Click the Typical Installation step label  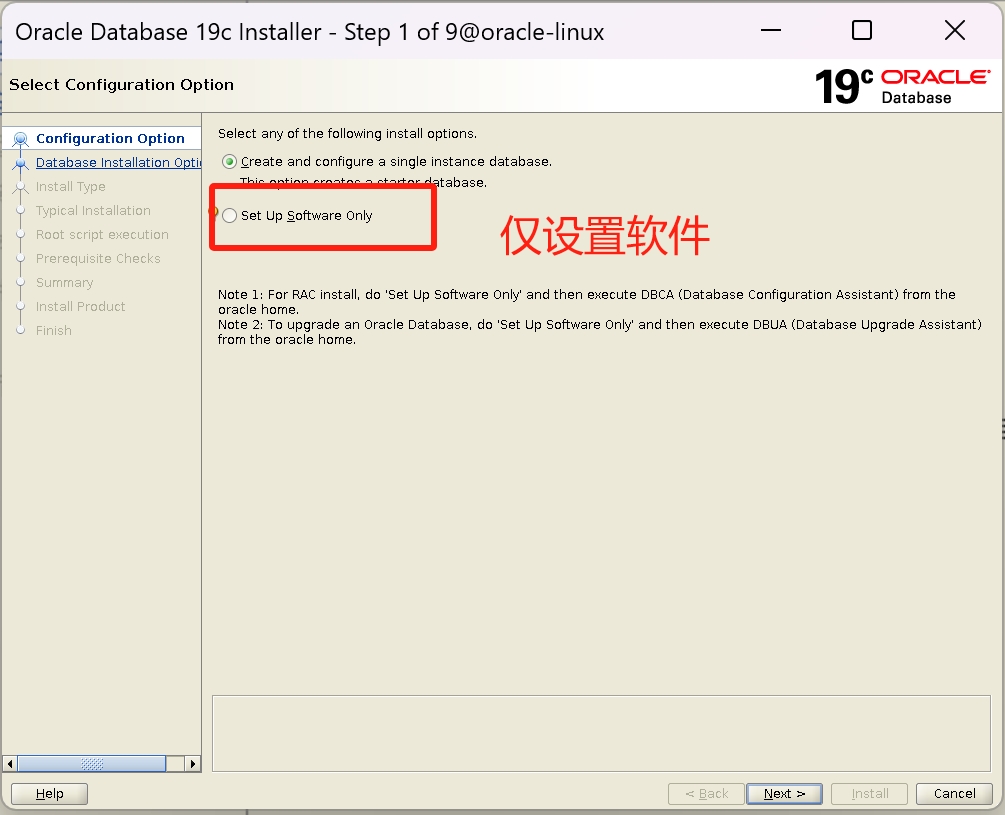(x=93, y=211)
